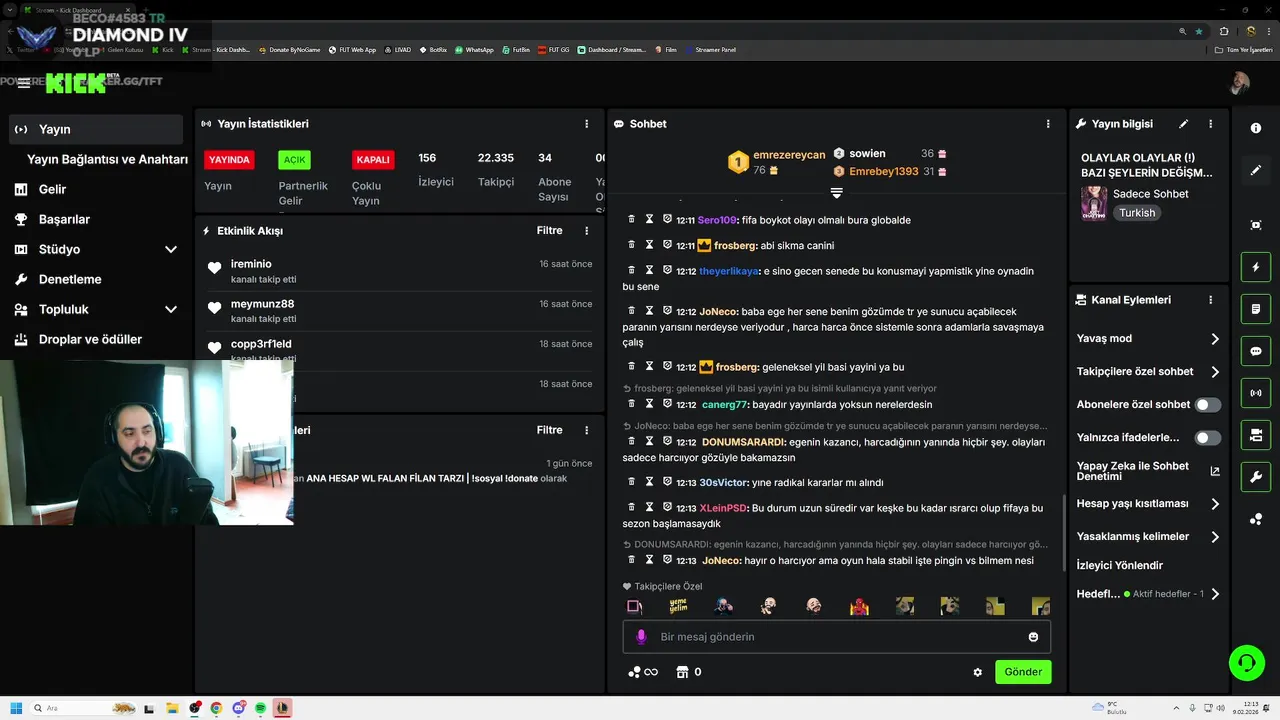Screen dimensions: 1280x720
Task: Click the shield icon on XLeinPSD's message
Action: coord(667,507)
